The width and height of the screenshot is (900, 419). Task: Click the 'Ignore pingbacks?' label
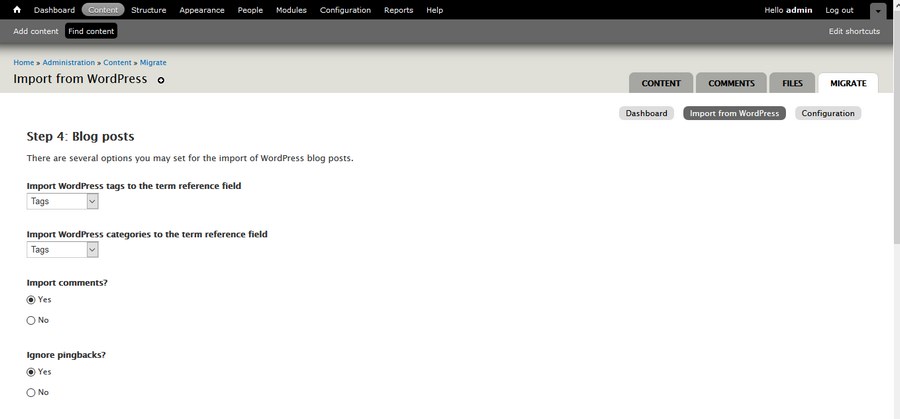(66, 355)
